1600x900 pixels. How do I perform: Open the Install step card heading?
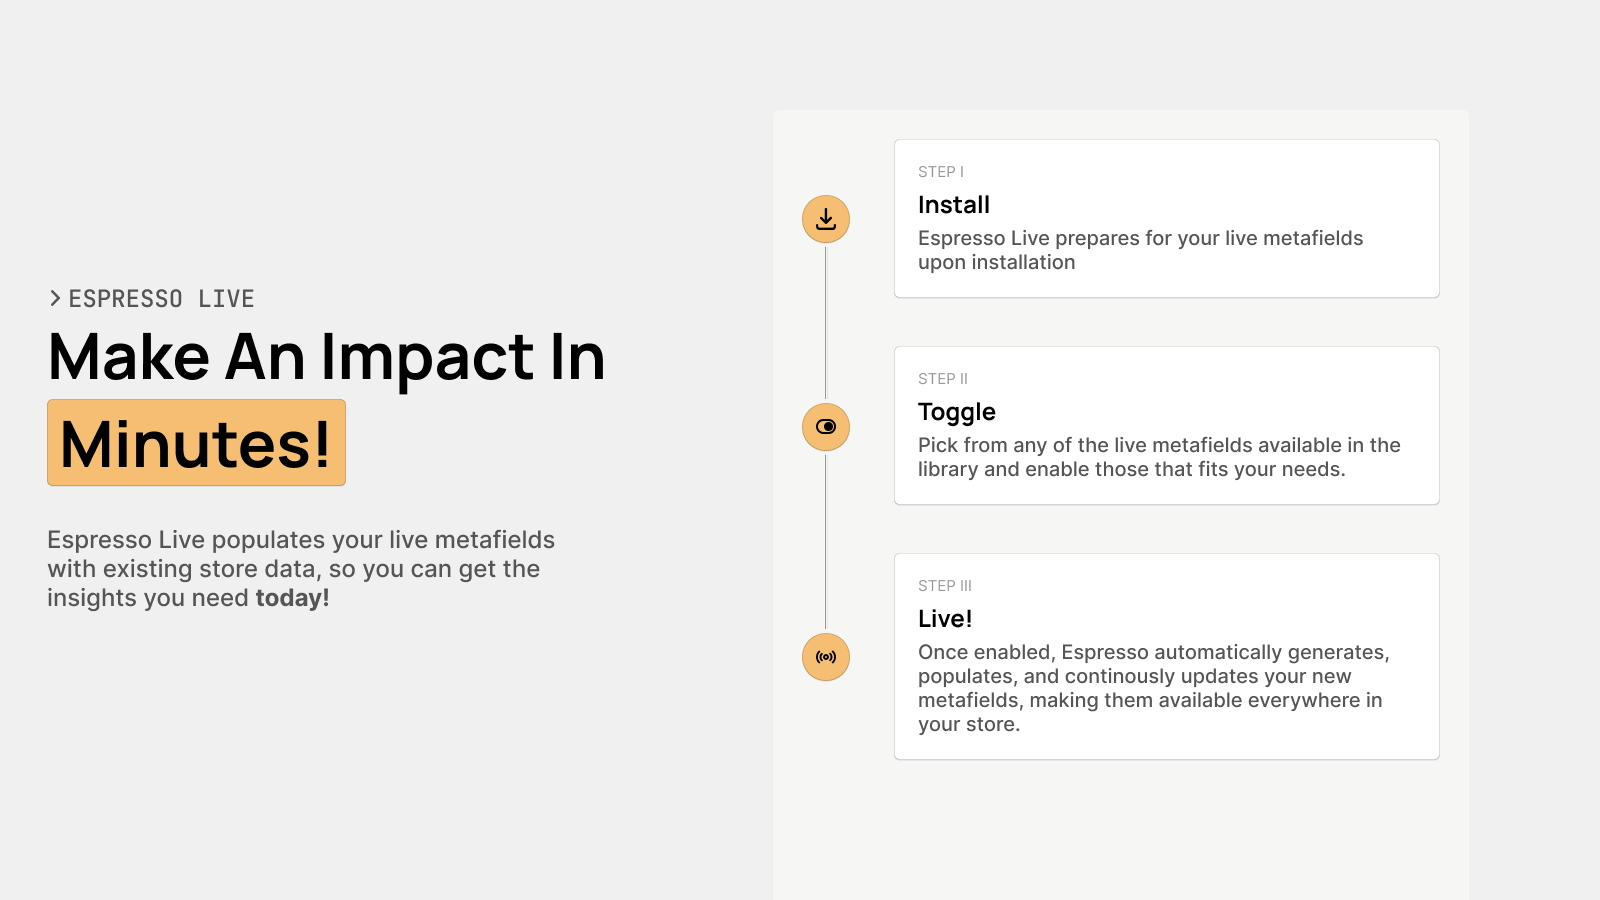click(x=954, y=205)
